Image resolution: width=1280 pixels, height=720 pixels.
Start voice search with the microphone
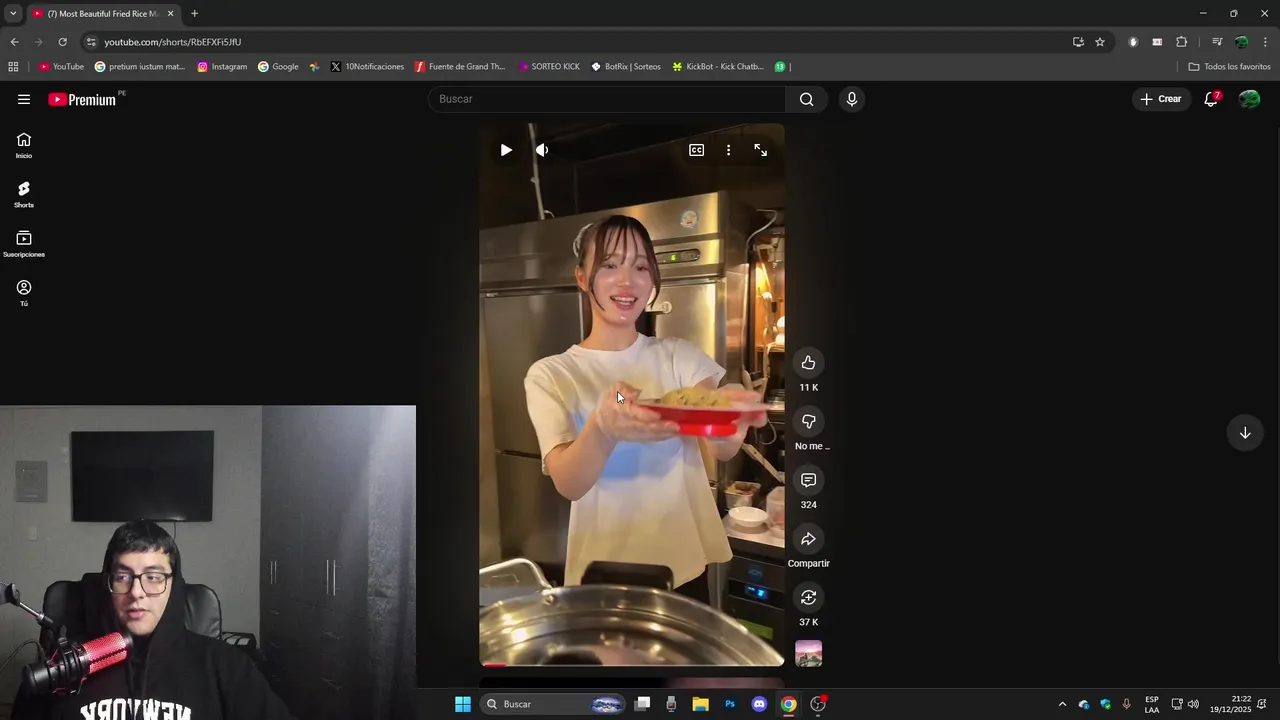(x=851, y=99)
